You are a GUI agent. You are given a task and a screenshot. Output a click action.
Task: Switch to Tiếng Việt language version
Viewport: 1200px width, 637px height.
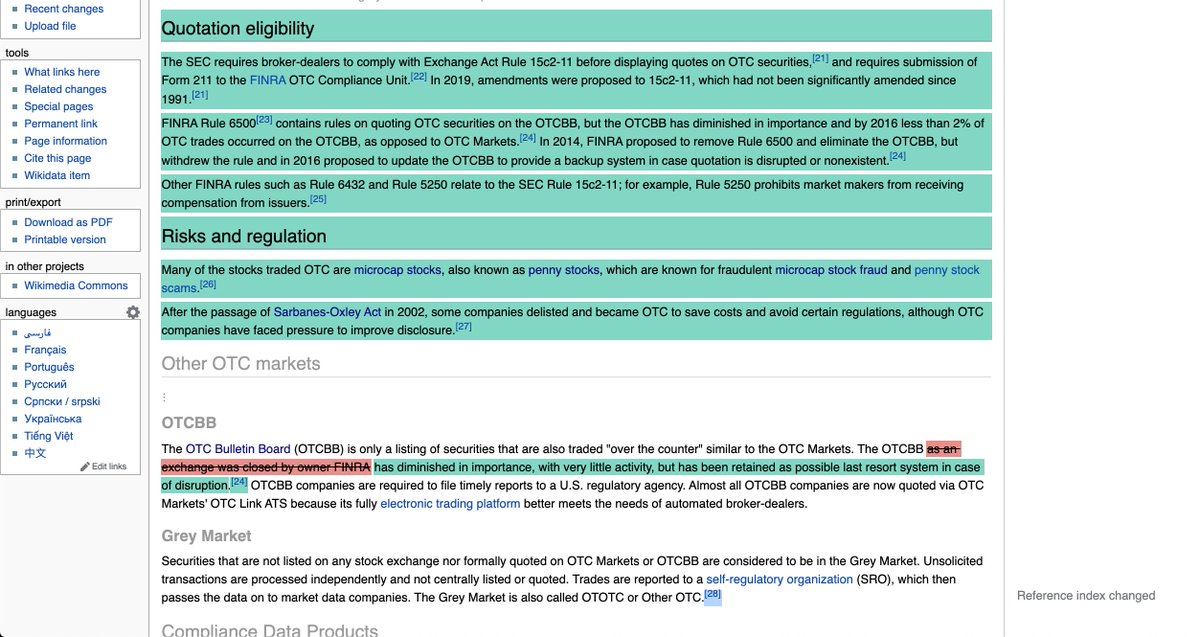[49, 436]
